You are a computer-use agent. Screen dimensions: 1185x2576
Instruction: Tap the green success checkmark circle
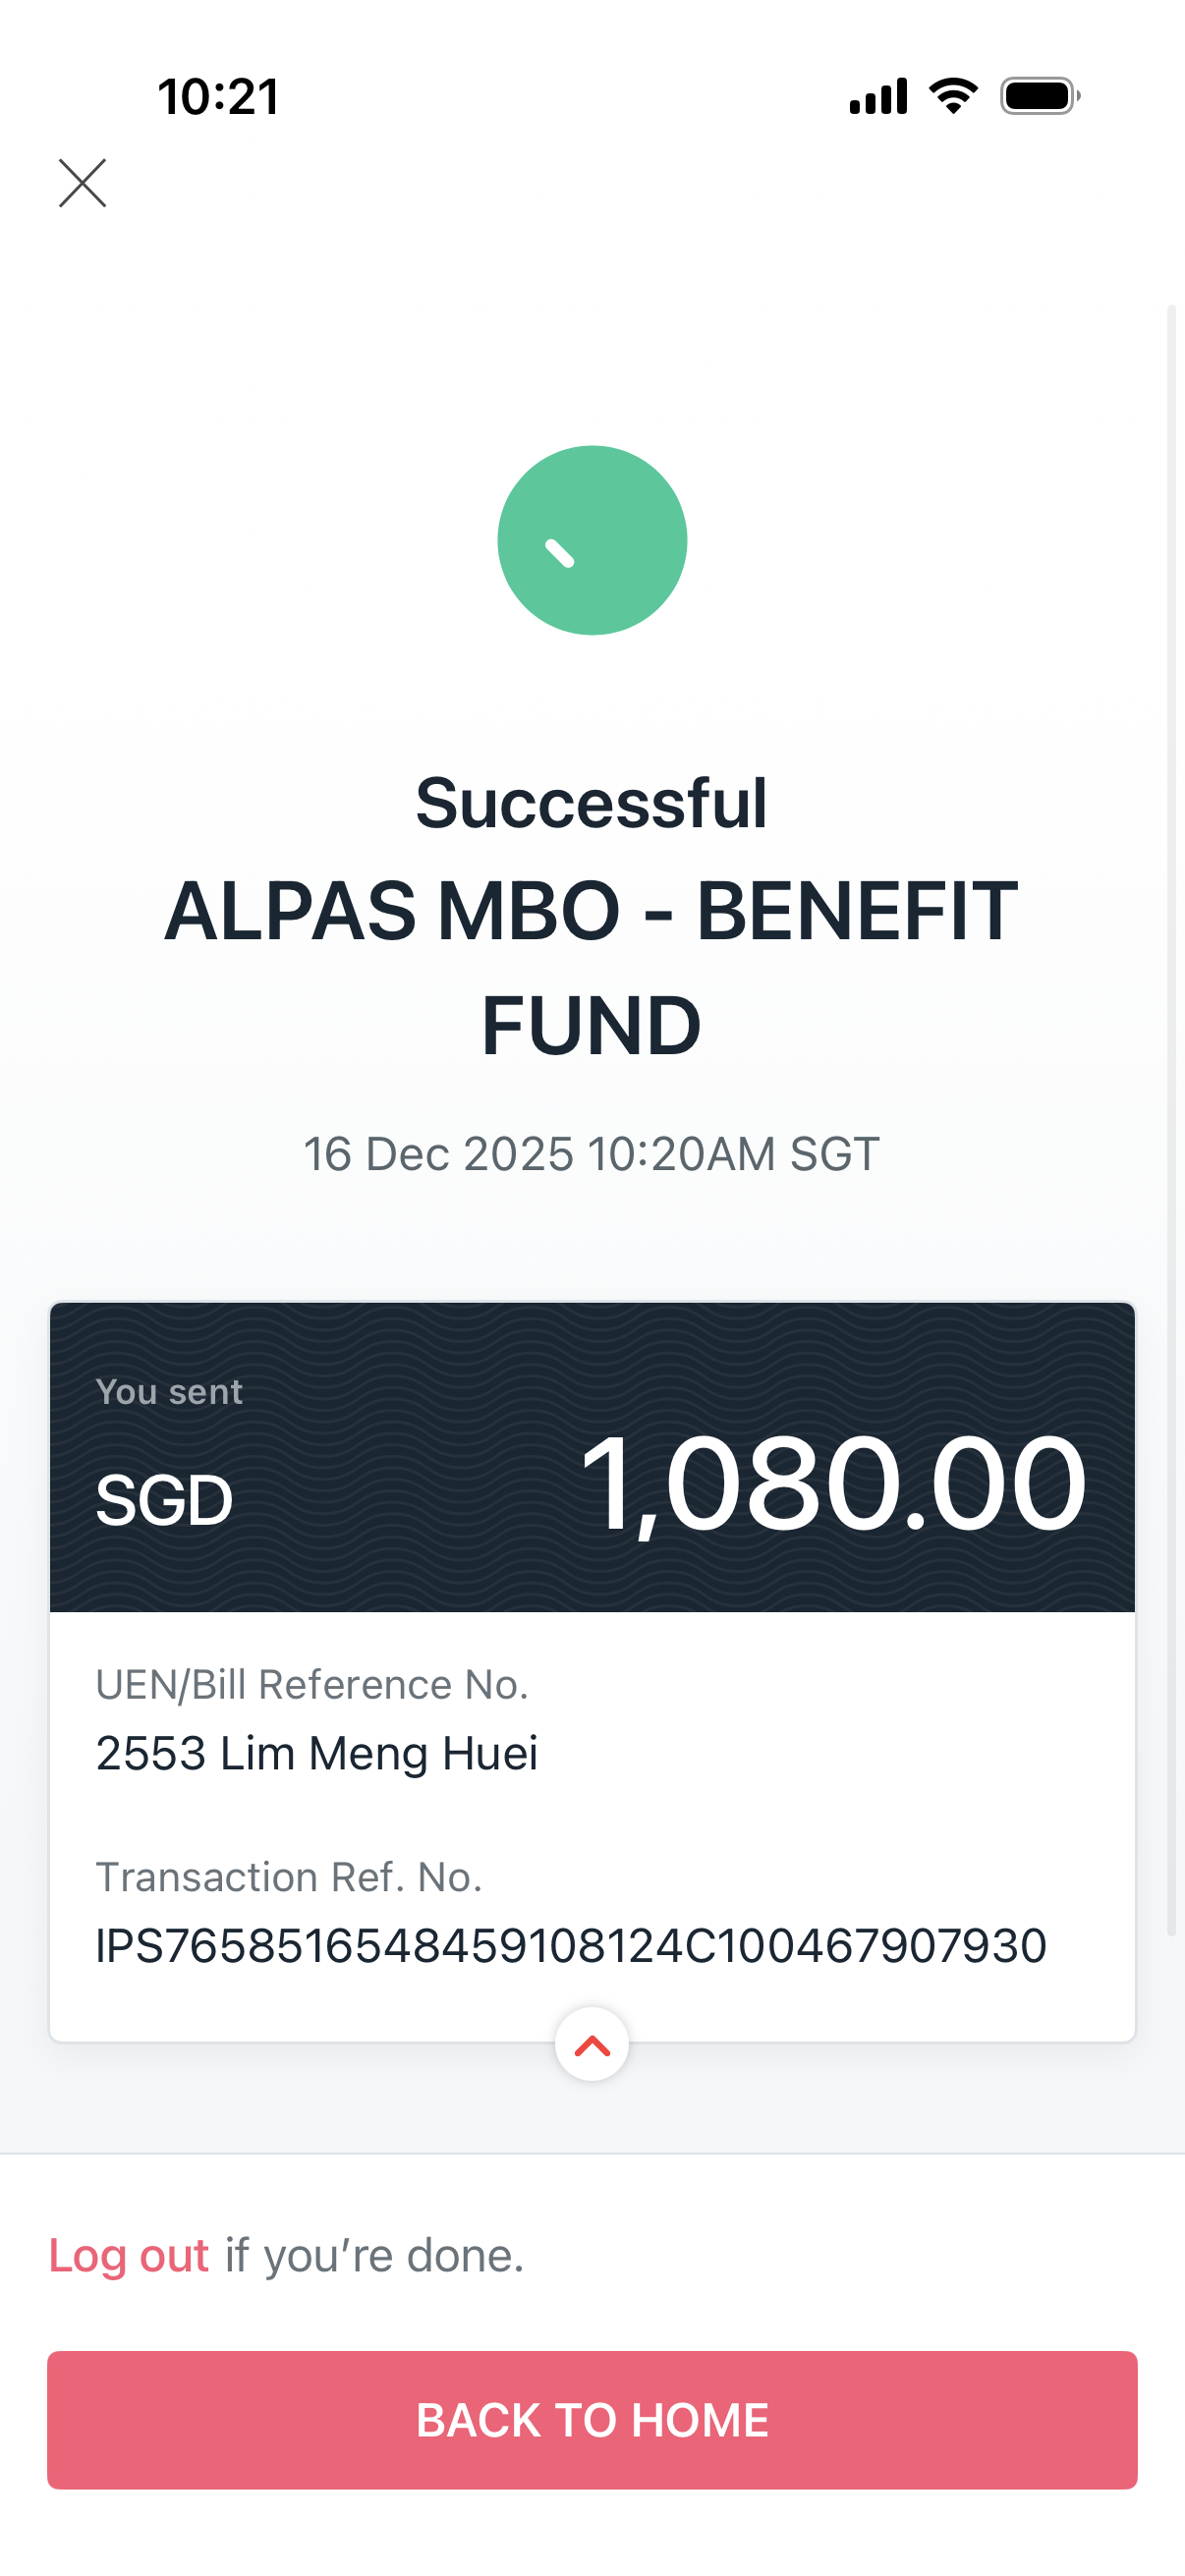tap(592, 540)
